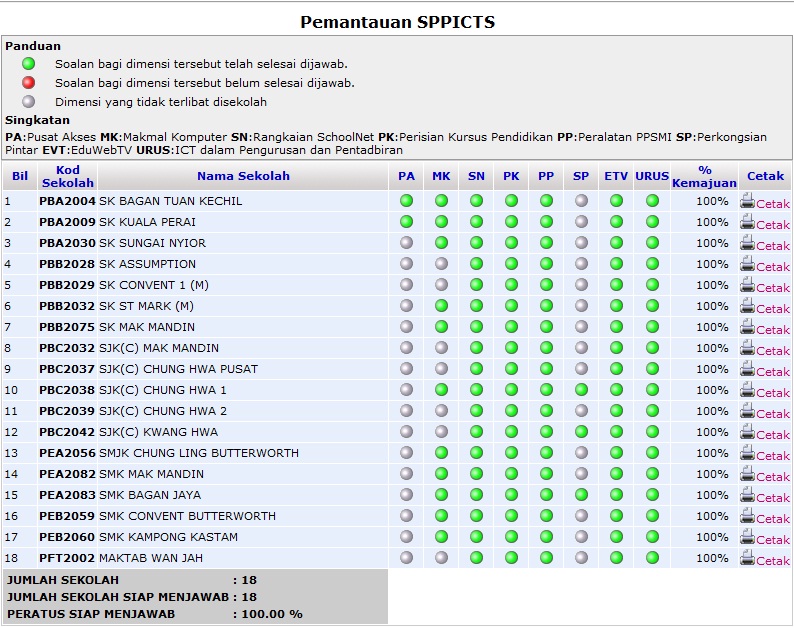Click printer icon for SK BAGAN TUAN KECHIL
Viewport: 794px width, 627px height.
point(747,201)
